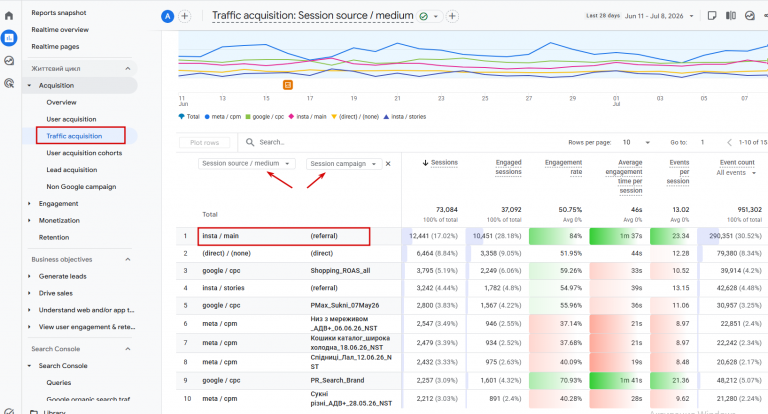This screenshot has height=414, width=768.
Task: Click the Shopping_ROAS_all campaign cell
Action: pyautogui.click(x=340, y=270)
